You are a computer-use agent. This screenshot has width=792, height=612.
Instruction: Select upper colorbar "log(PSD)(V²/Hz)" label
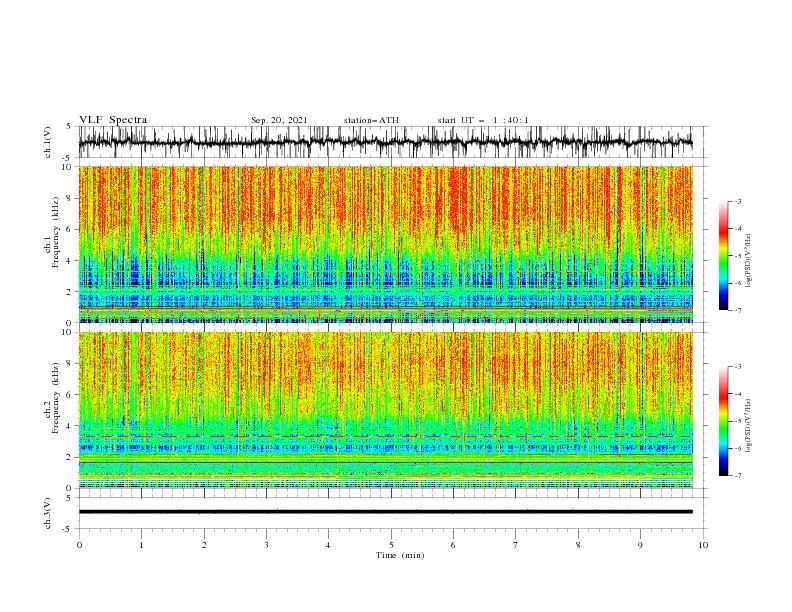pyautogui.click(x=748, y=261)
